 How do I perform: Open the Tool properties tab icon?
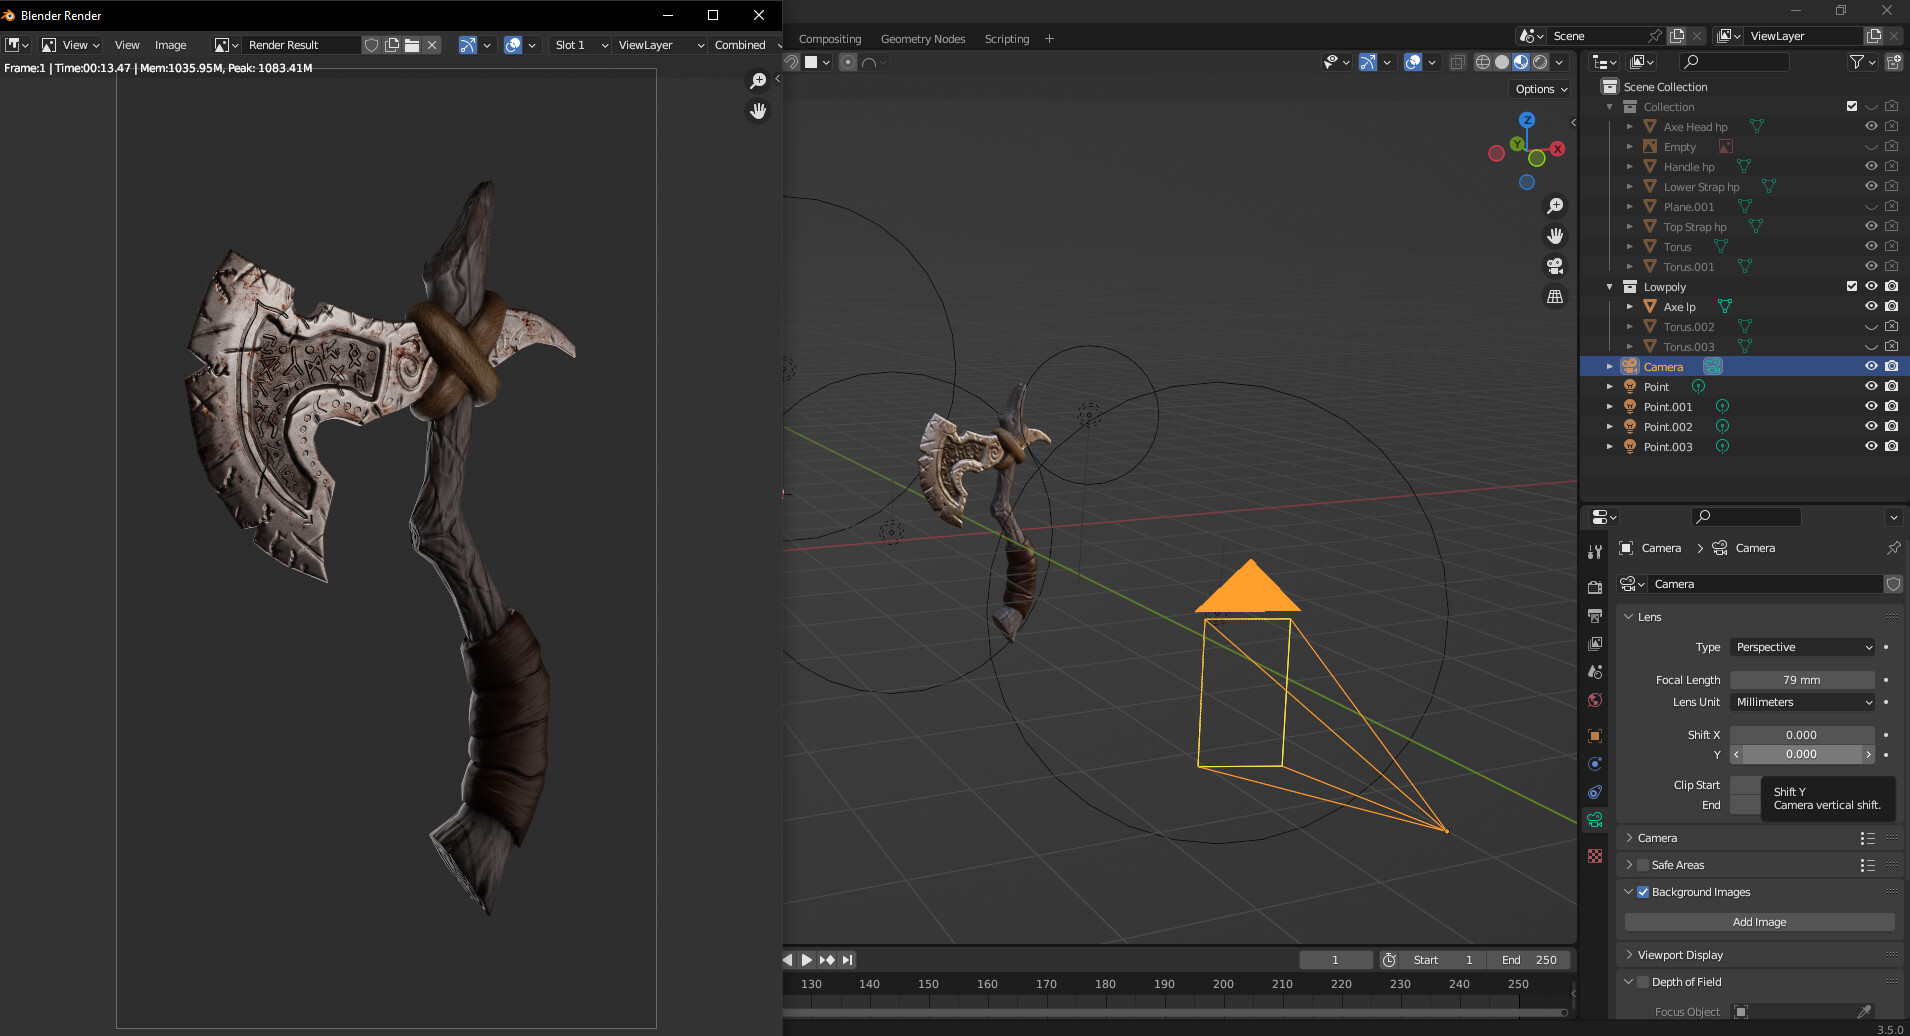[1595, 552]
